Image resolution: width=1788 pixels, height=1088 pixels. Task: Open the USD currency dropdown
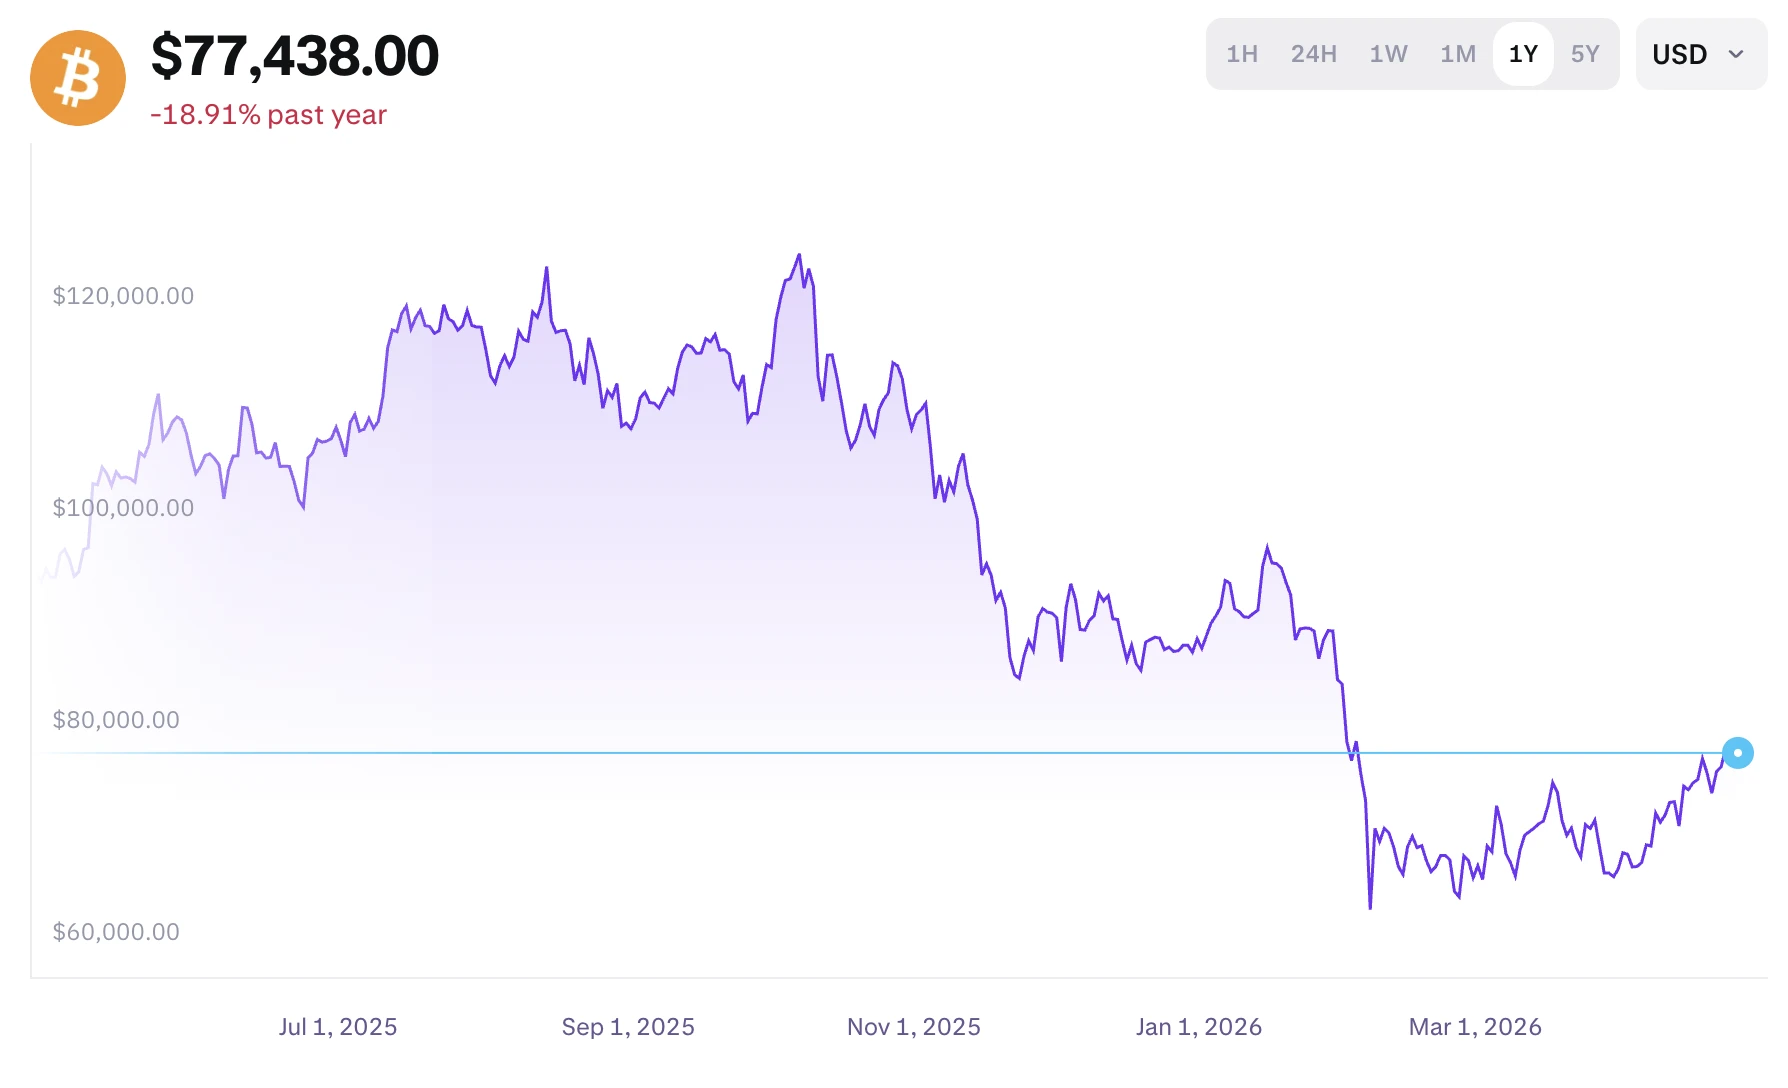click(1680, 54)
